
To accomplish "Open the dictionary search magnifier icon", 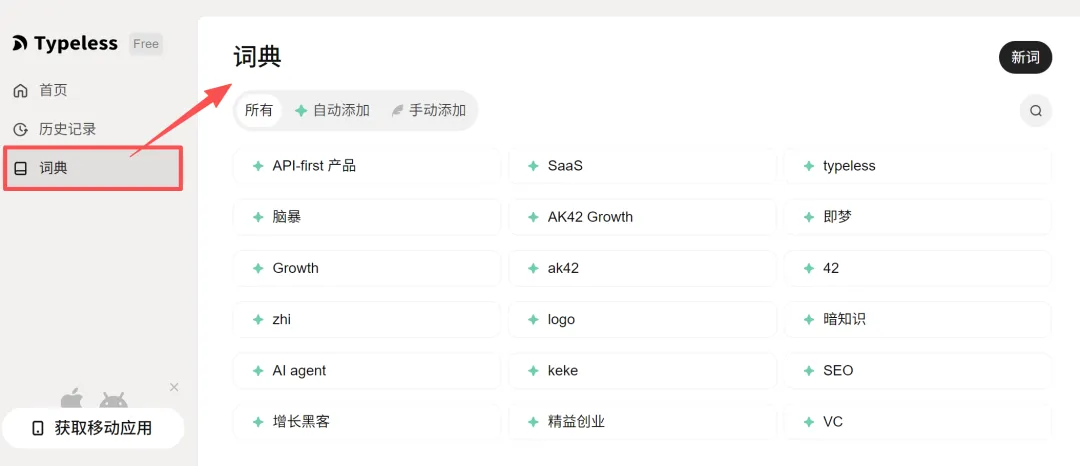I will pos(1036,111).
